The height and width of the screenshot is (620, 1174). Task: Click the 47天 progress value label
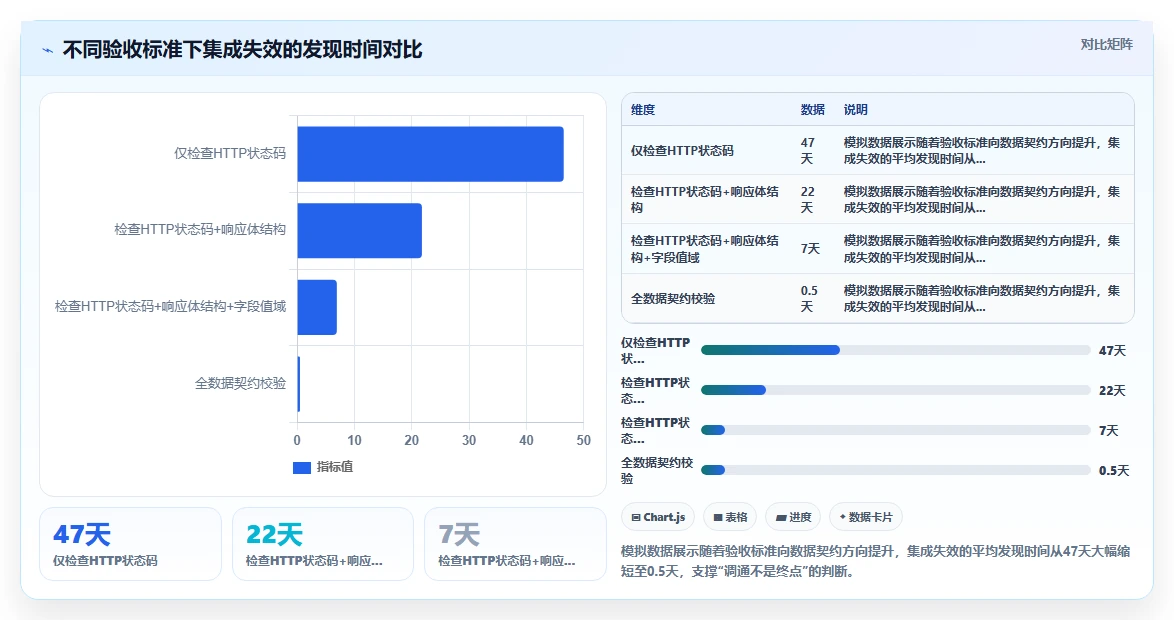tap(1112, 350)
